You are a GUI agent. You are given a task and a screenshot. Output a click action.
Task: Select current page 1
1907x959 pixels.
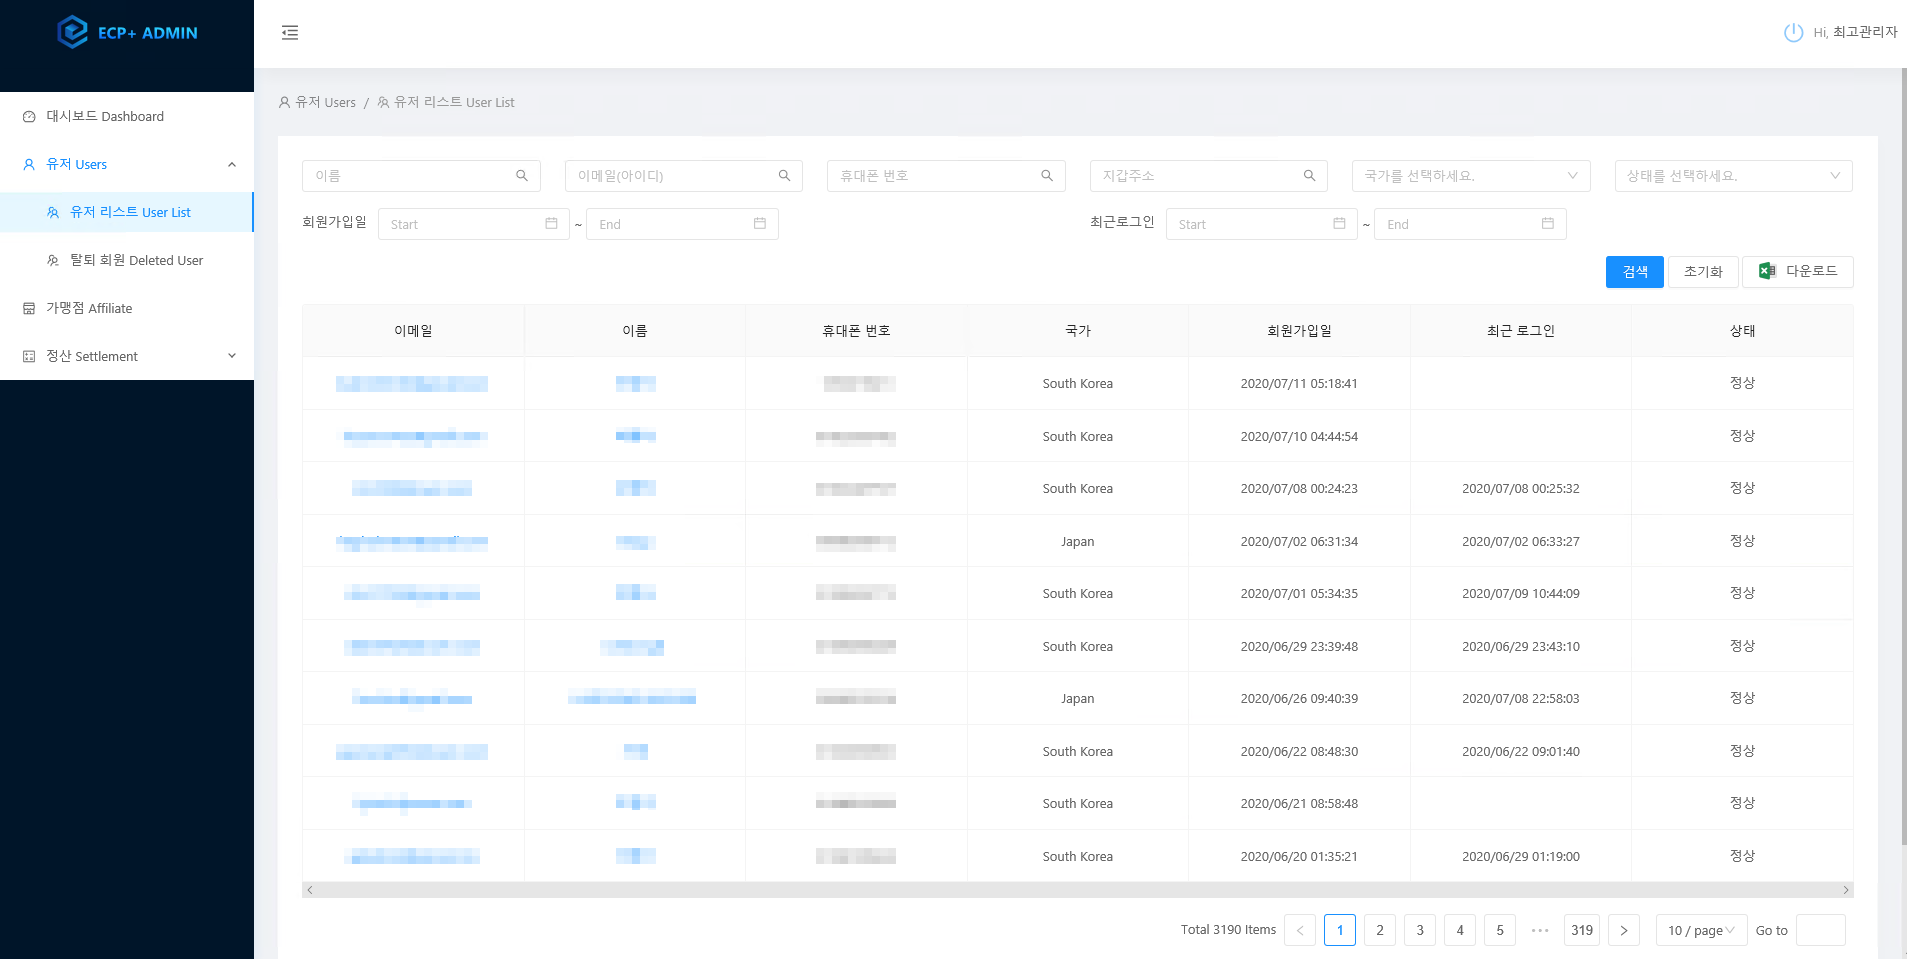coord(1340,930)
